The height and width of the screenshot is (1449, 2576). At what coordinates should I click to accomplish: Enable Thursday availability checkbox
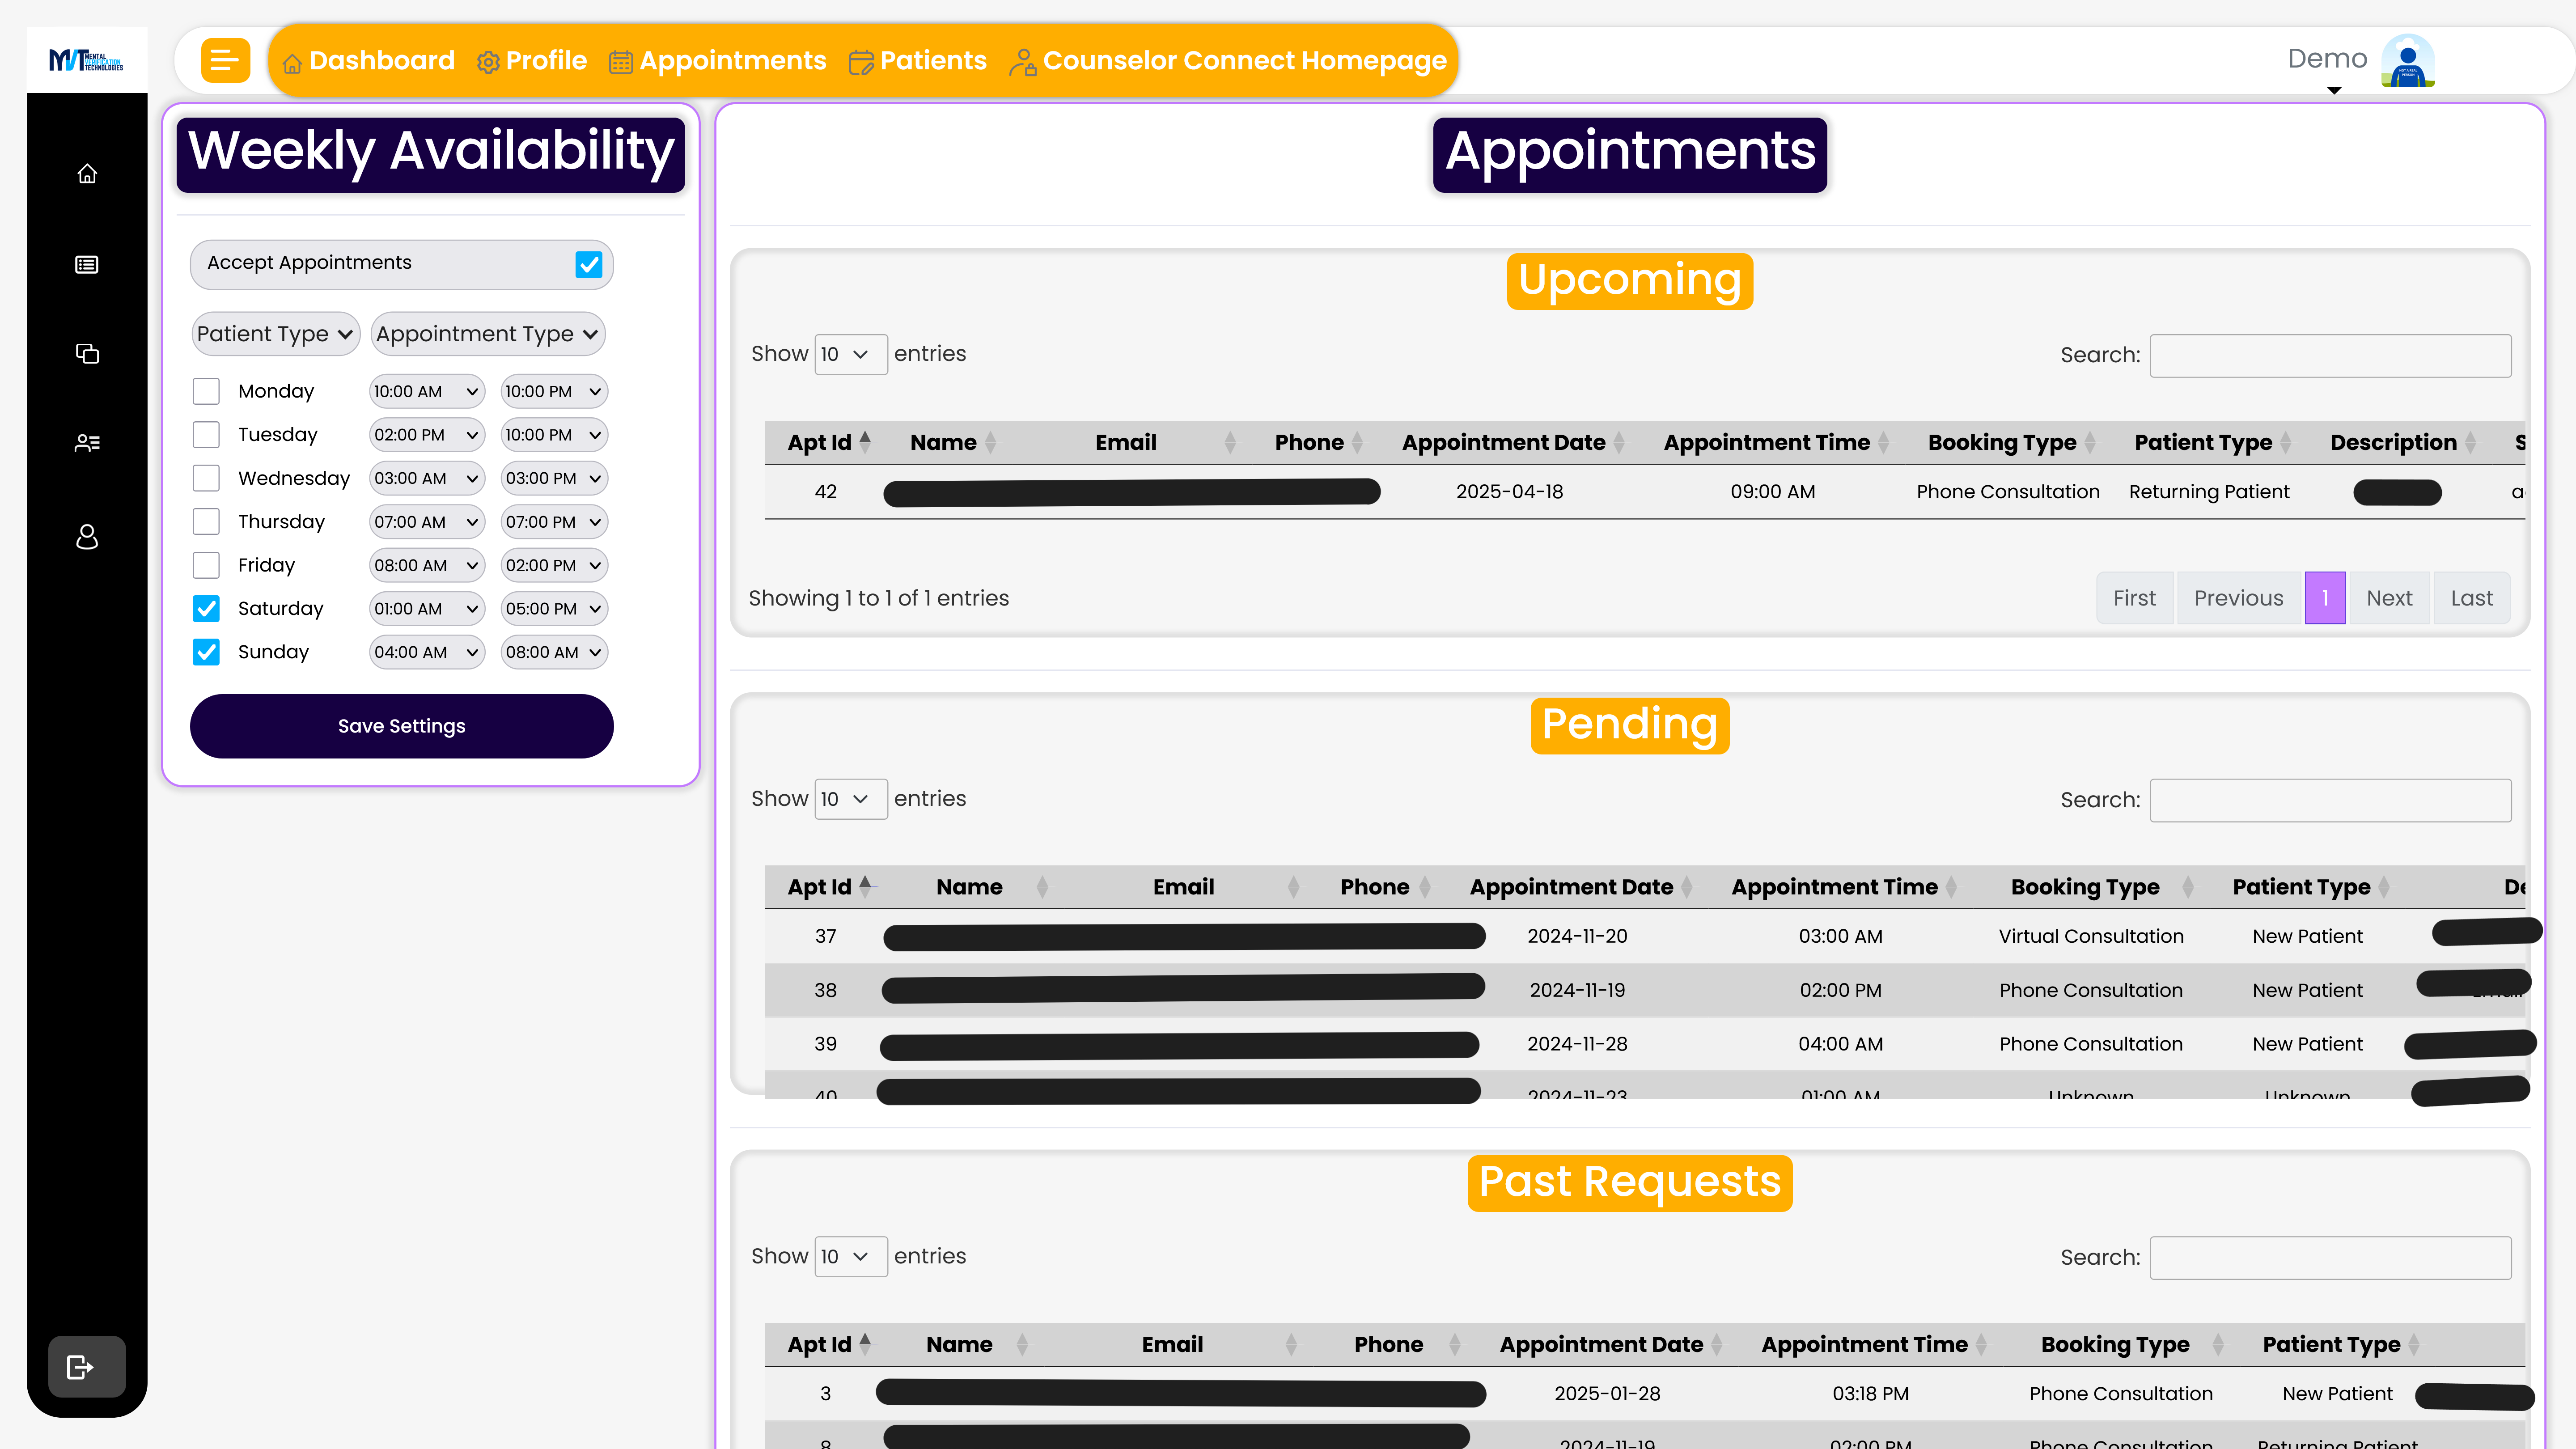(206, 521)
